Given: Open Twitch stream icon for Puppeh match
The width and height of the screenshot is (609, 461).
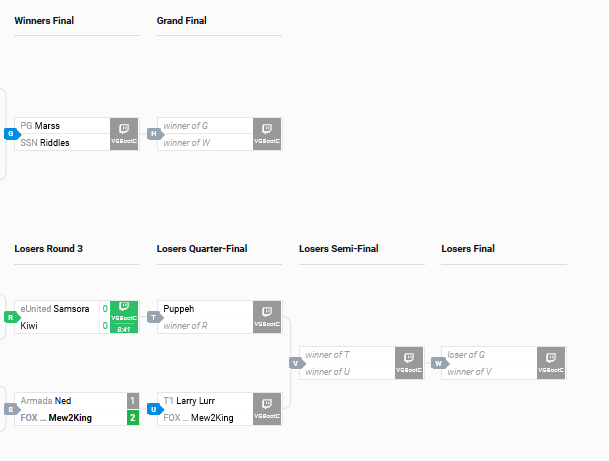Looking at the screenshot, I should coord(267,317).
